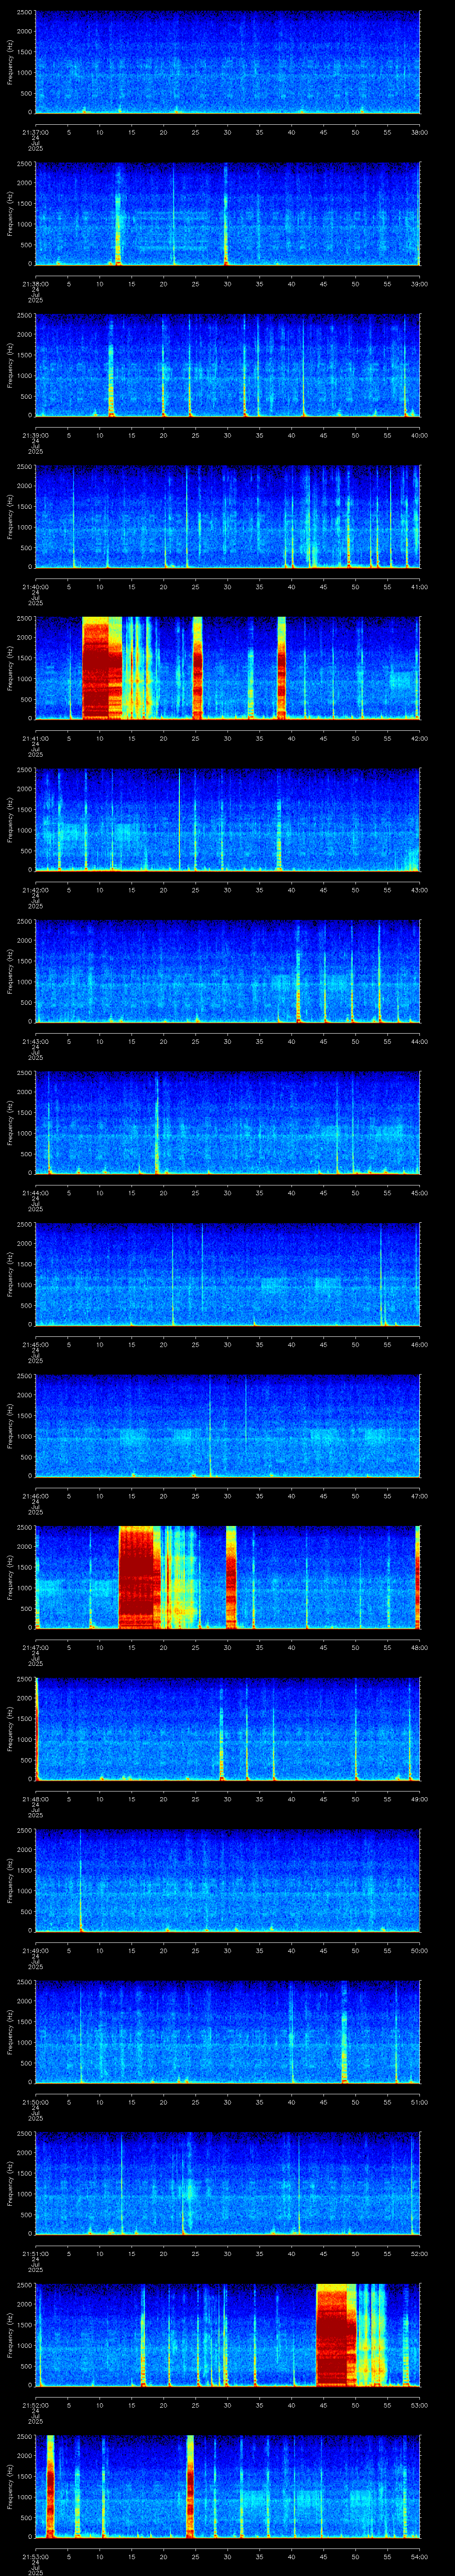Click the spectrogram panel starting at 21:46:00
This screenshot has height=2576, width=455.
pos(228,1426)
